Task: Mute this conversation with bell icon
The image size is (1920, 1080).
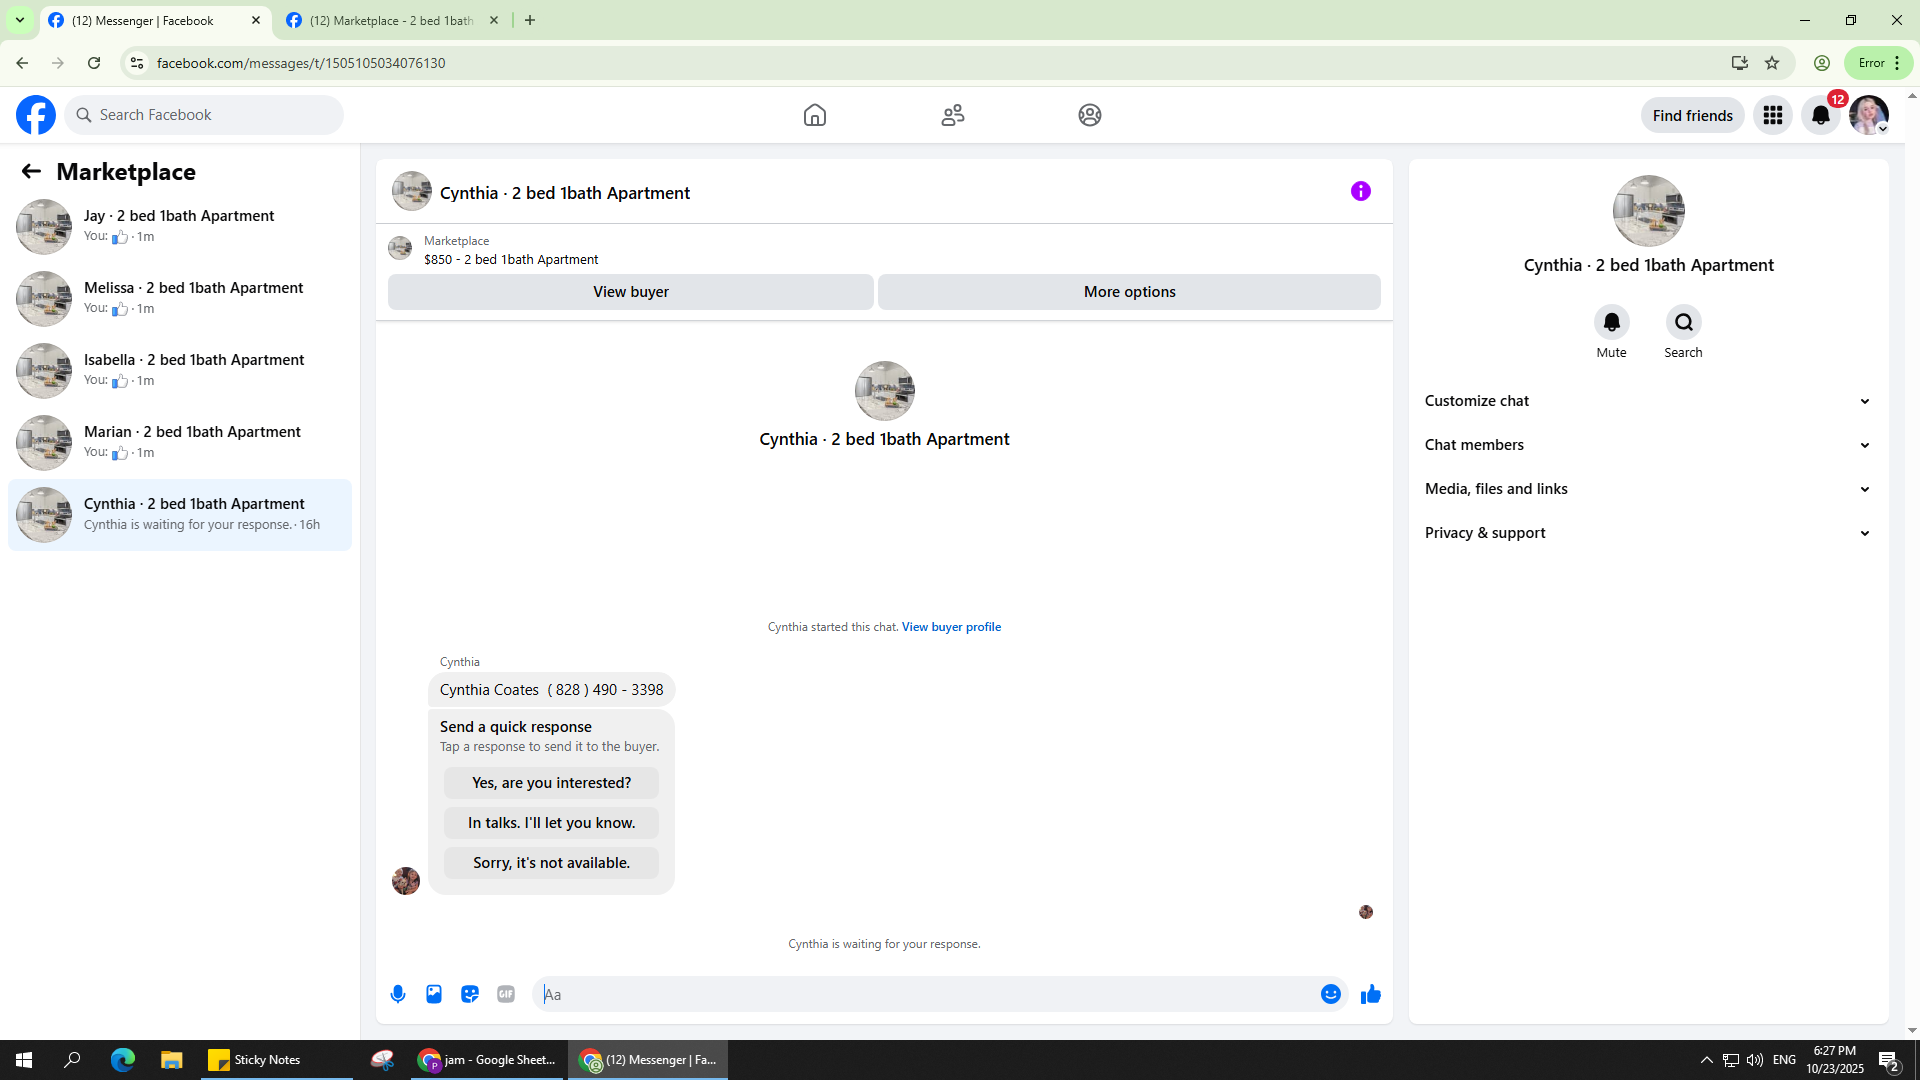Action: pyautogui.click(x=1611, y=323)
